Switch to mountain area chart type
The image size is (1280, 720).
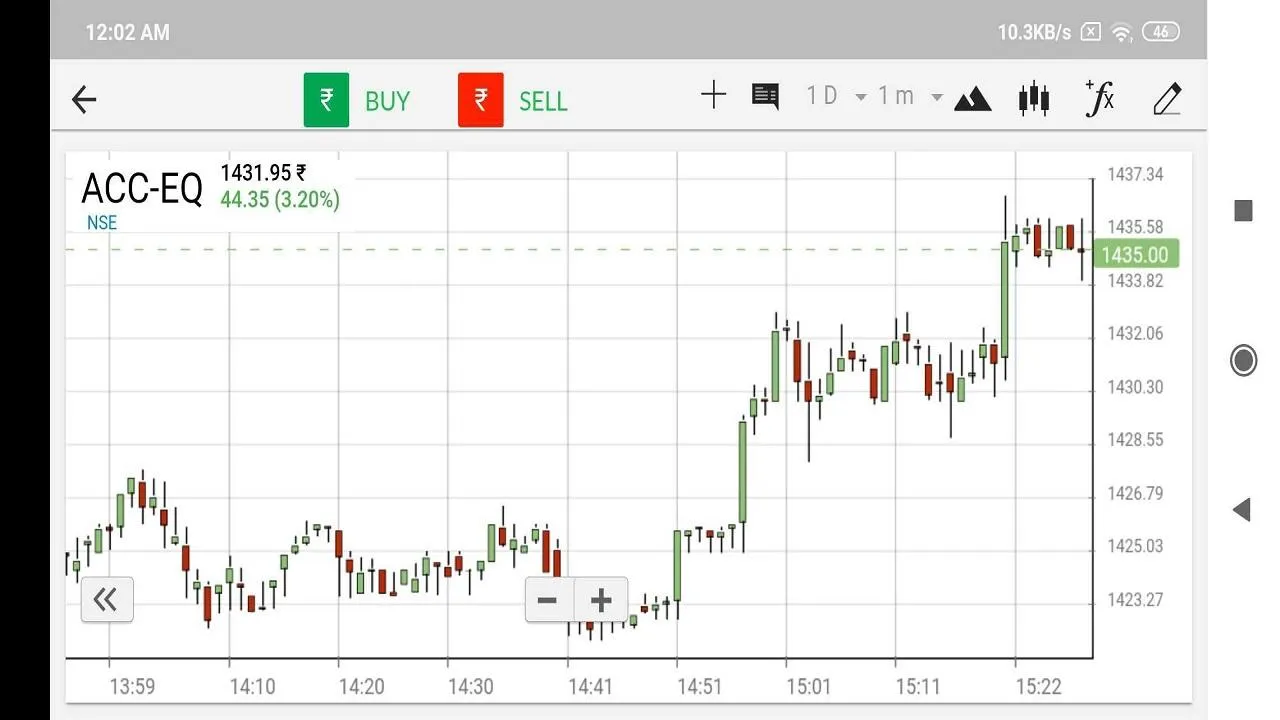(972, 99)
